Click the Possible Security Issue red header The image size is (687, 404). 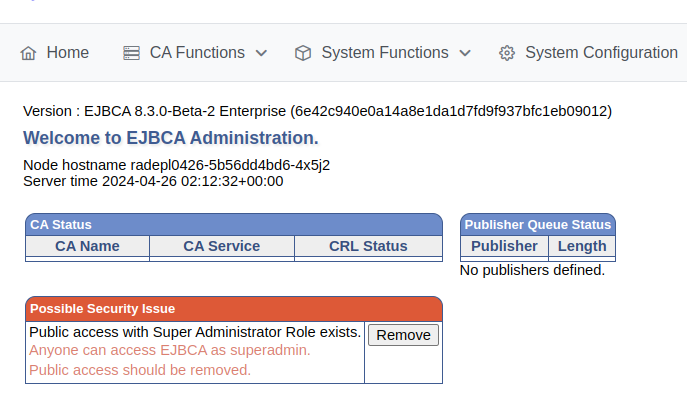click(x=102, y=308)
